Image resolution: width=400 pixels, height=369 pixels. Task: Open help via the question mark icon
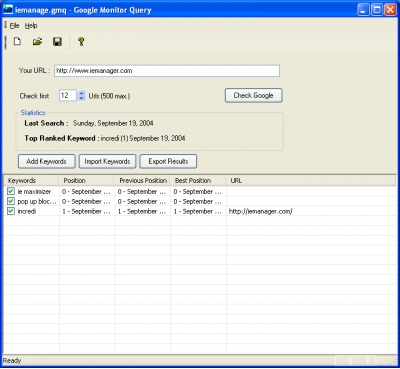pos(81,42)
